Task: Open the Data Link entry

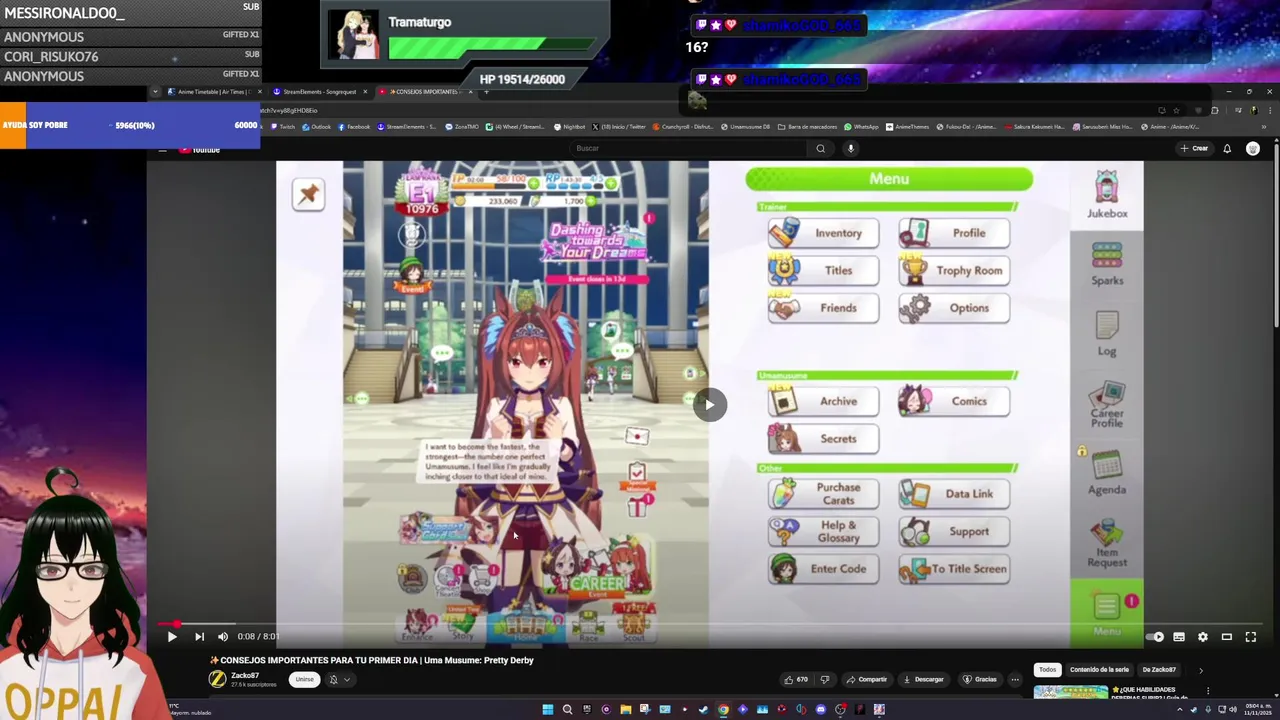Action: click(x=954, y=494)
